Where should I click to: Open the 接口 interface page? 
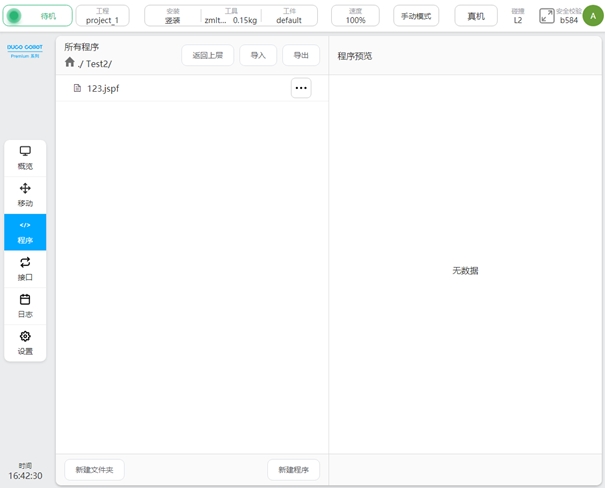(25, 268)
